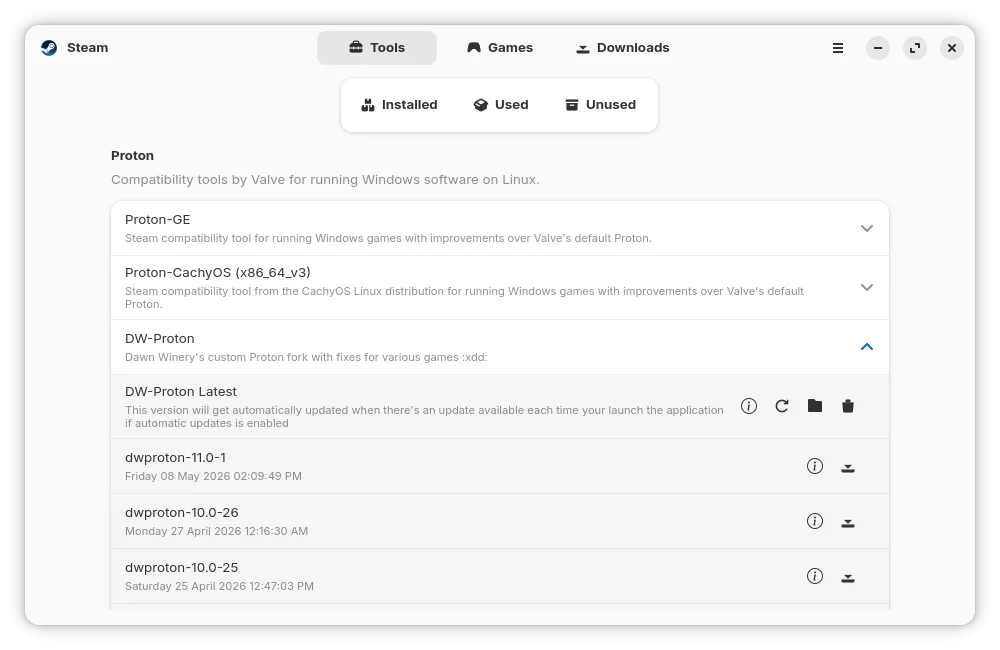The height and width of the screenshot is (650, 1000).
Task: Download dwproton-10.0-25
Action: click(x=848, y=577)
